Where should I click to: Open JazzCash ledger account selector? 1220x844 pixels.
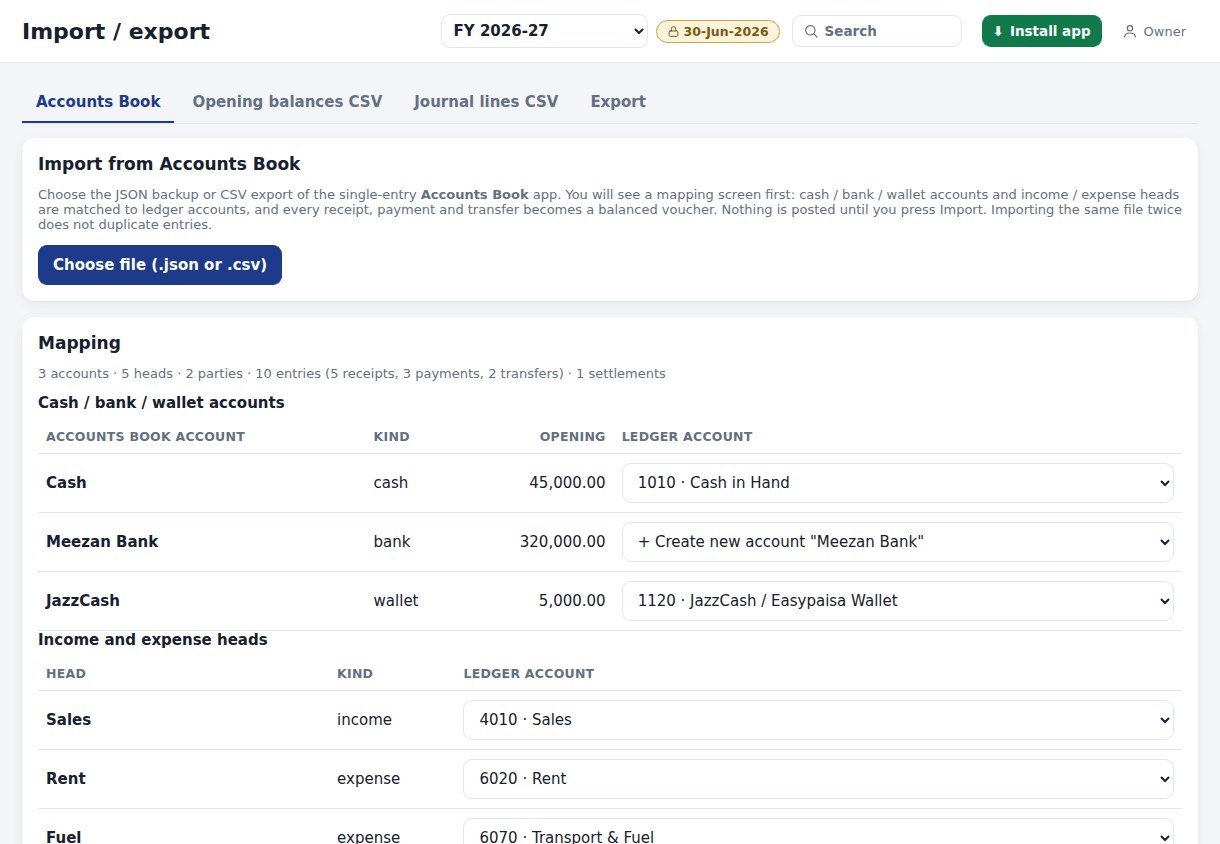coord(898,600)
